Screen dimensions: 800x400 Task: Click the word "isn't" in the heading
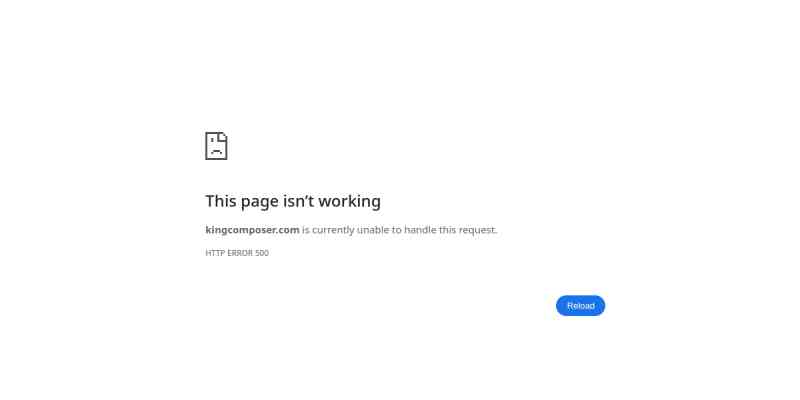[297, 201]
